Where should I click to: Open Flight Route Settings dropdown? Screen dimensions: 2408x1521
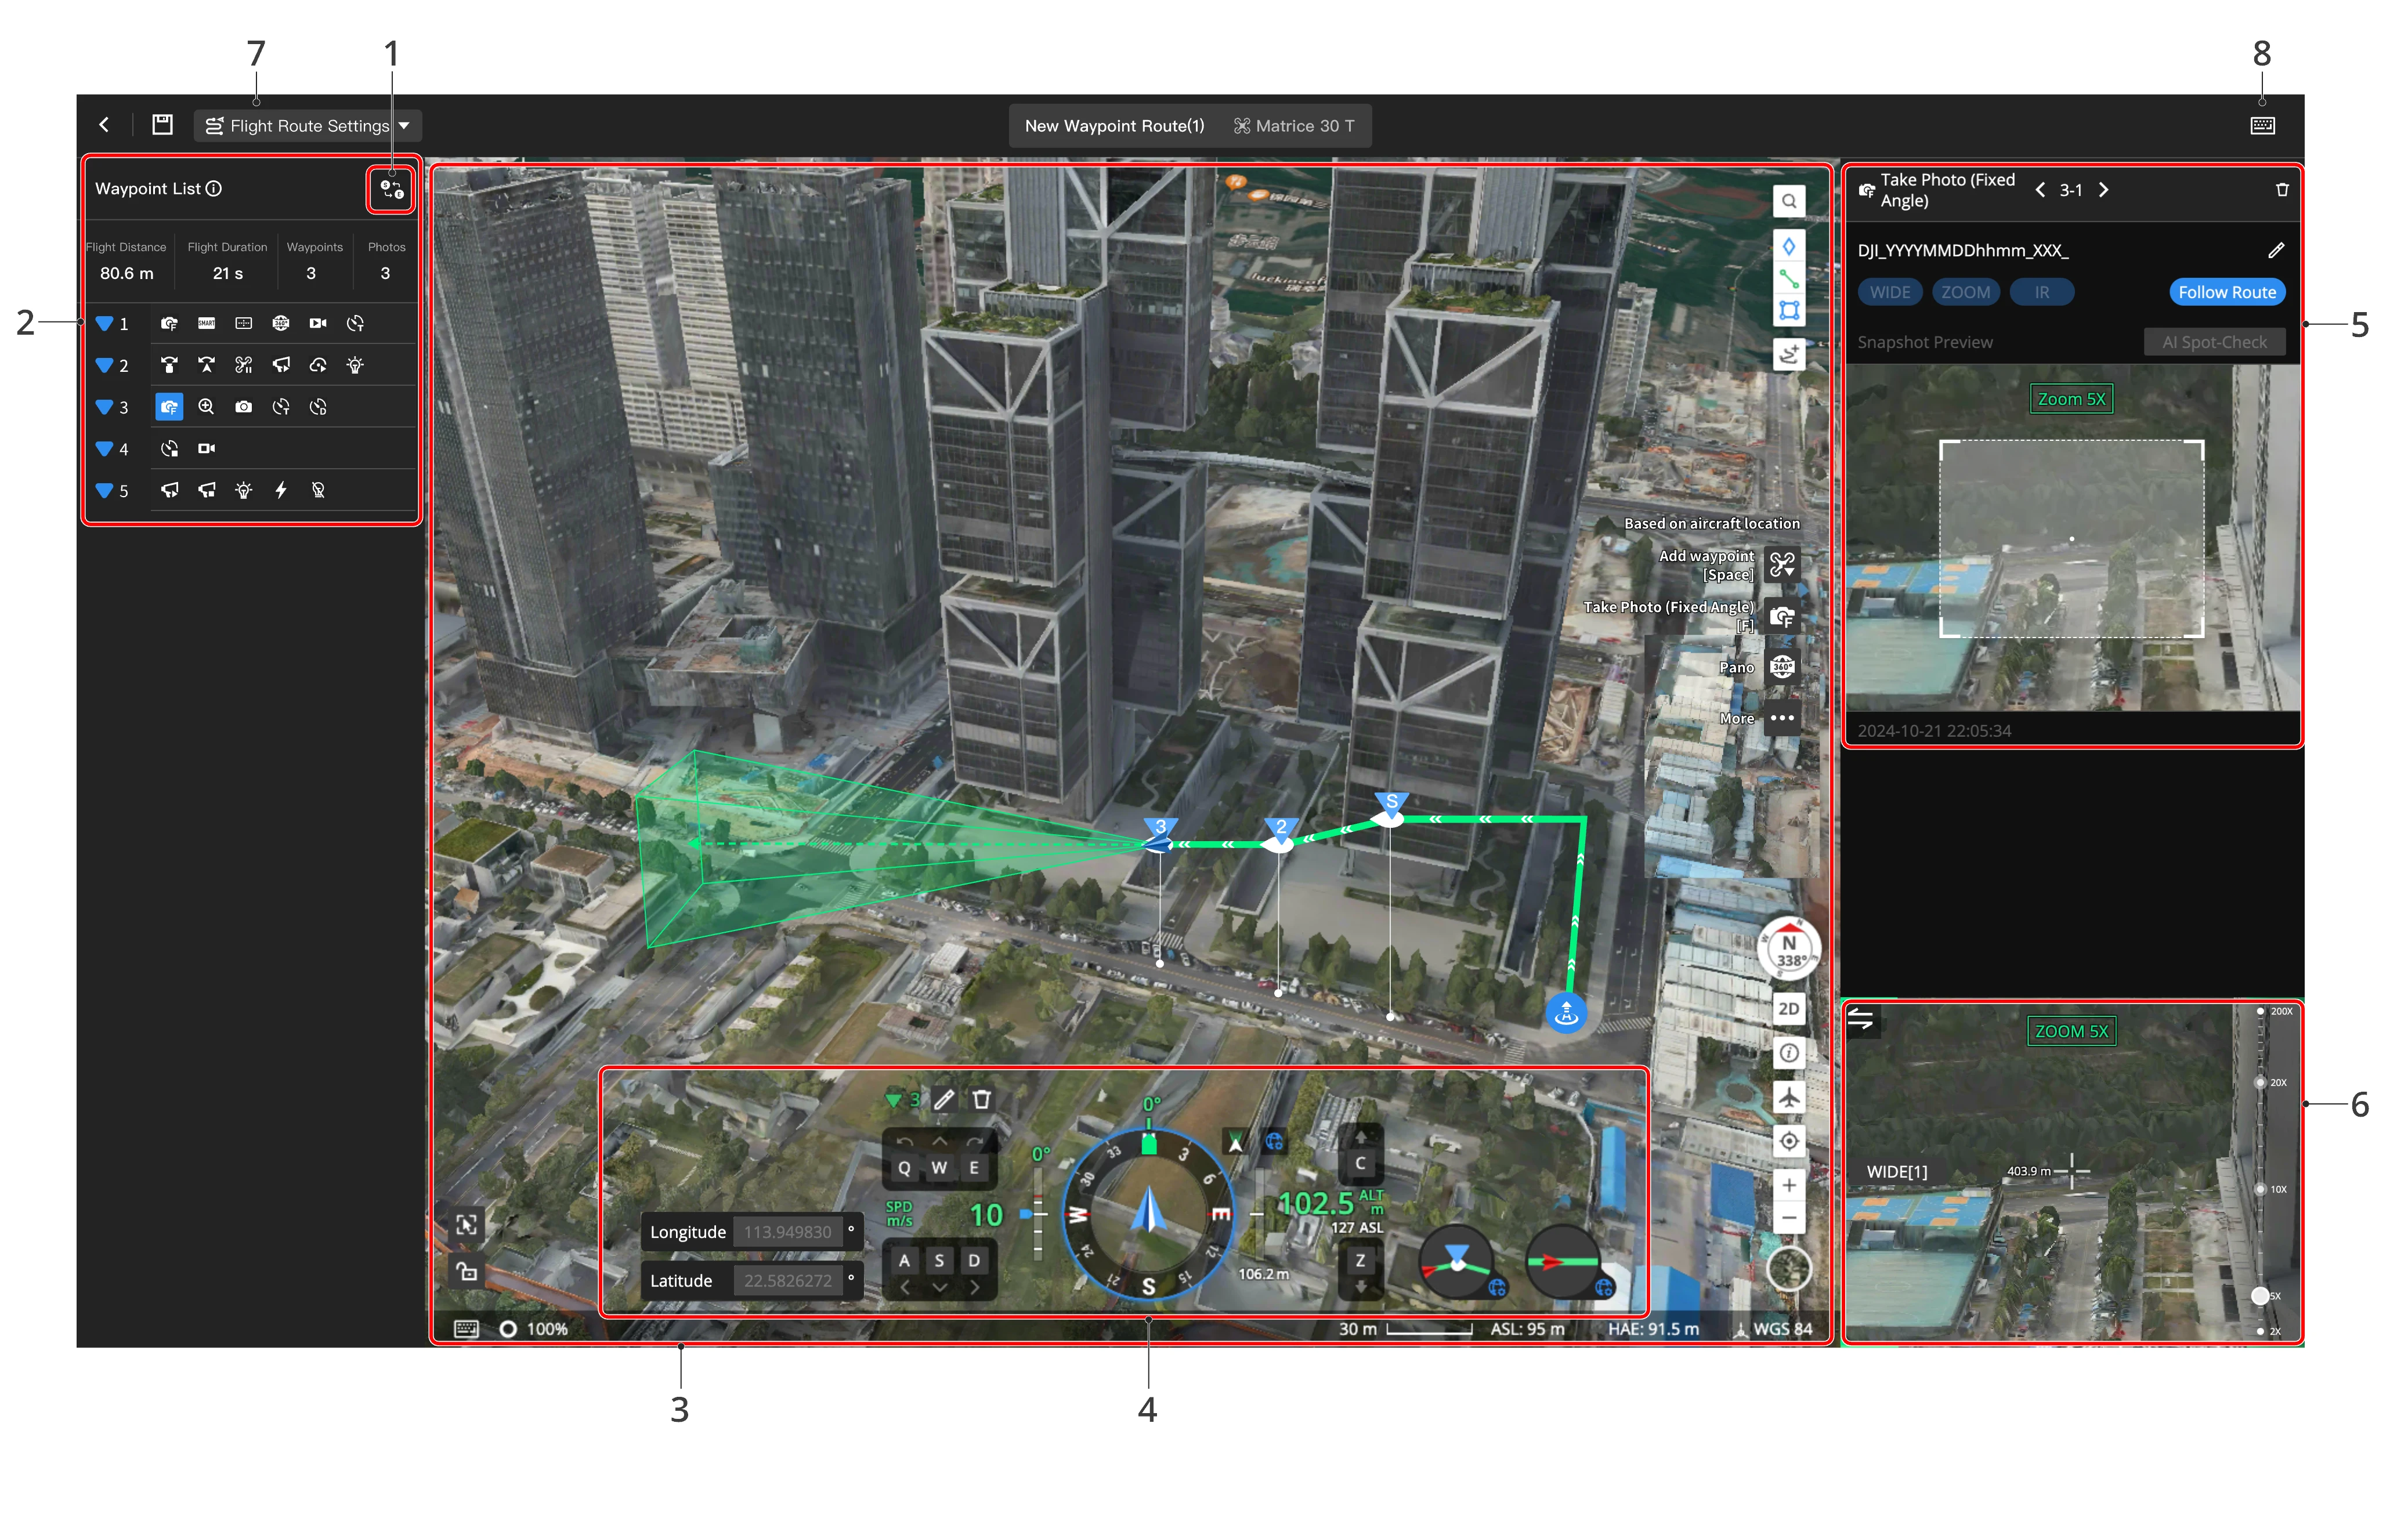308,125
